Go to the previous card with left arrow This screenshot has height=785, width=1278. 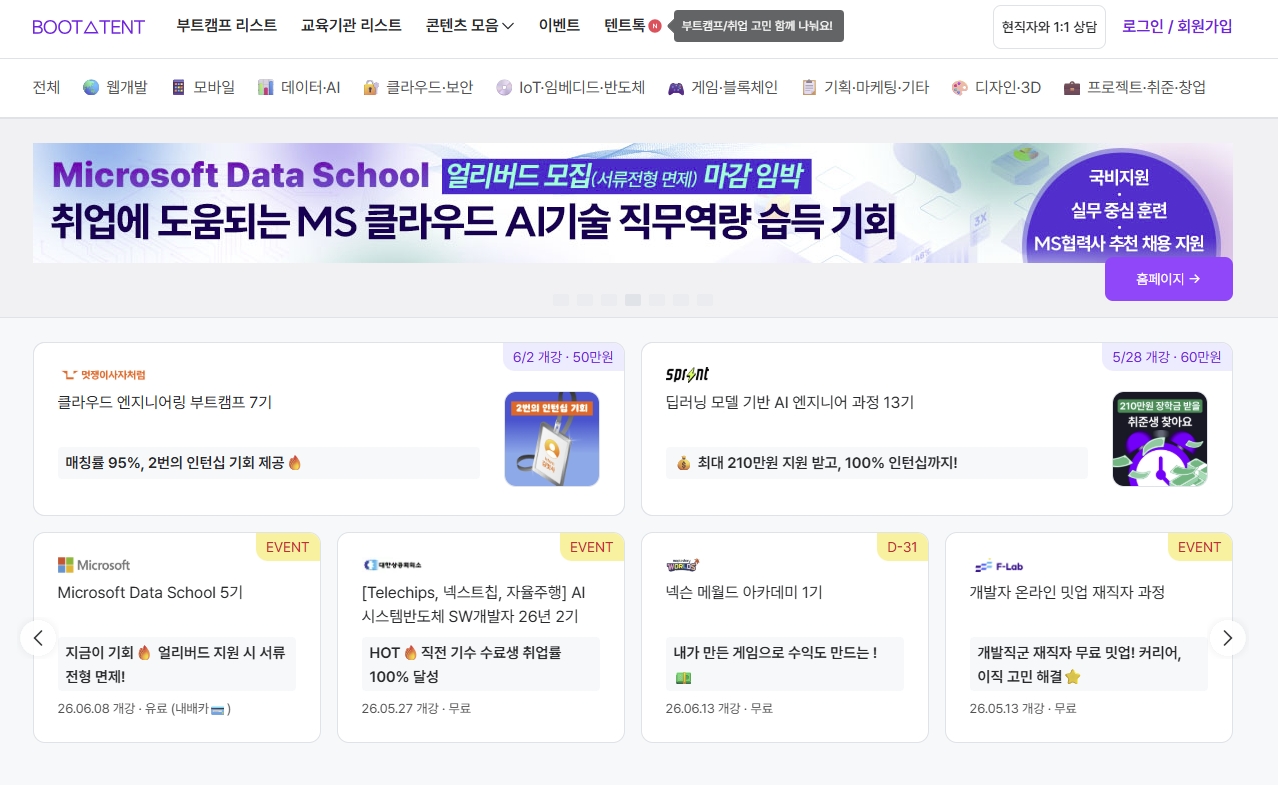38,638
